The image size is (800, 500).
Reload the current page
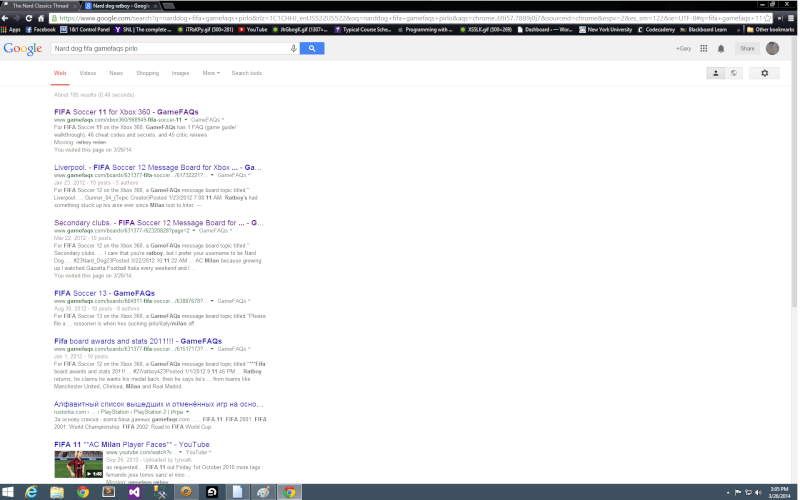[x=29, y=18]
